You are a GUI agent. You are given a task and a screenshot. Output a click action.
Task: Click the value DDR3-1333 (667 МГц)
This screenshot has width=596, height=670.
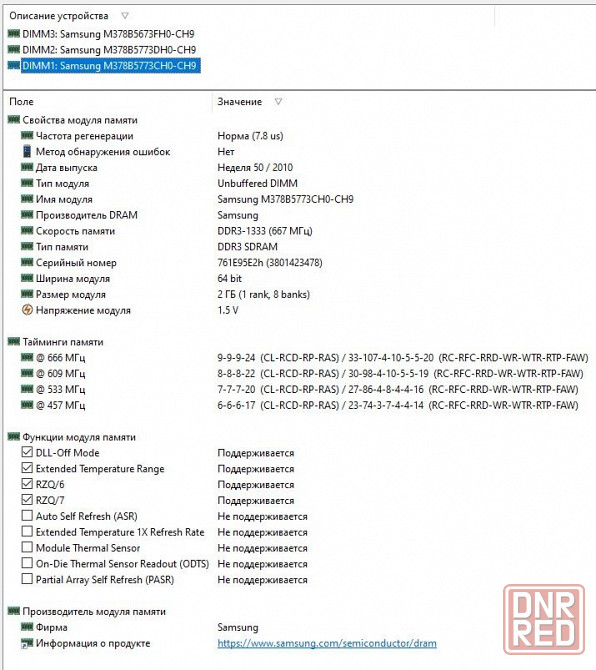(x=265, y=231)
